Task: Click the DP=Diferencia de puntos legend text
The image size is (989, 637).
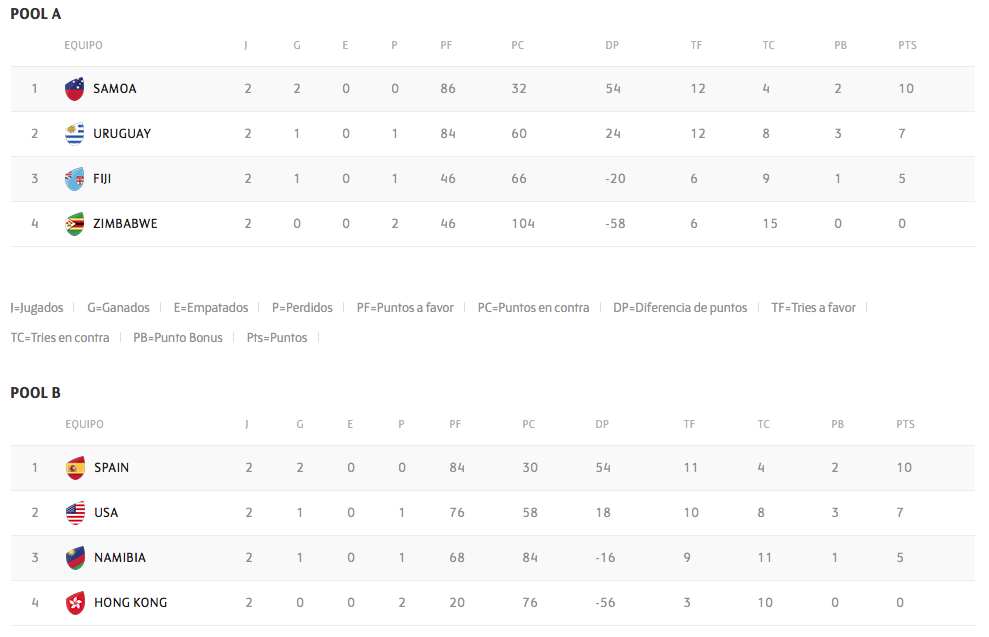Action: pos(680,308)
